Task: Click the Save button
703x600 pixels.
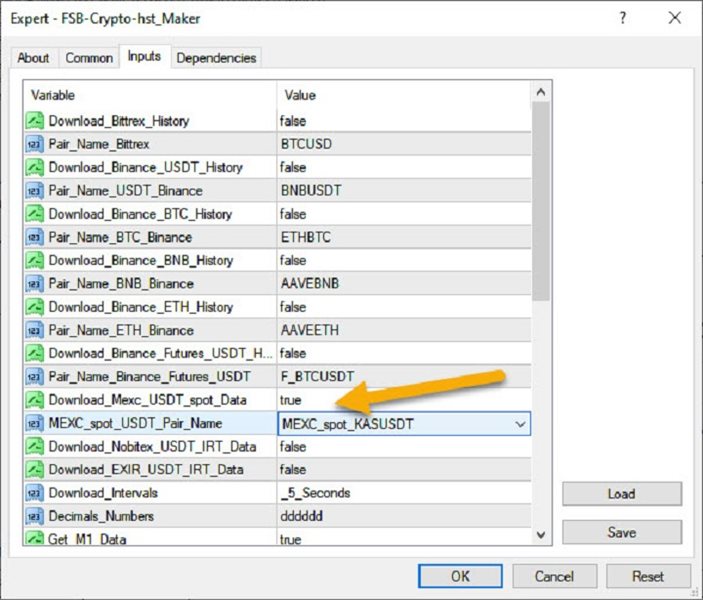Action: click(x=622, y=533)
